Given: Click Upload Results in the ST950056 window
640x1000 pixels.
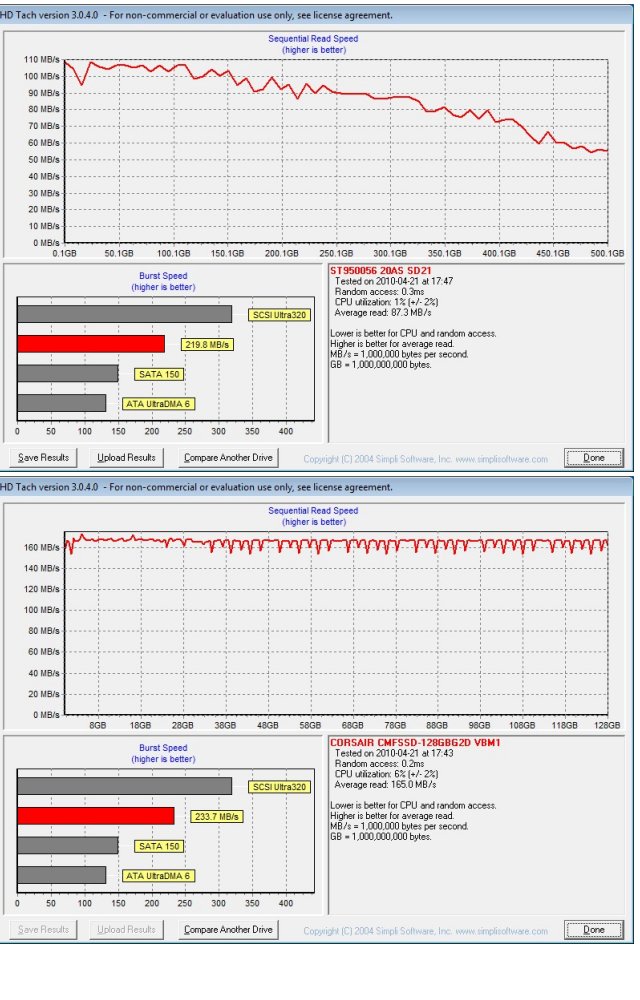Looking at the screenshot, I should pos(126,457).
